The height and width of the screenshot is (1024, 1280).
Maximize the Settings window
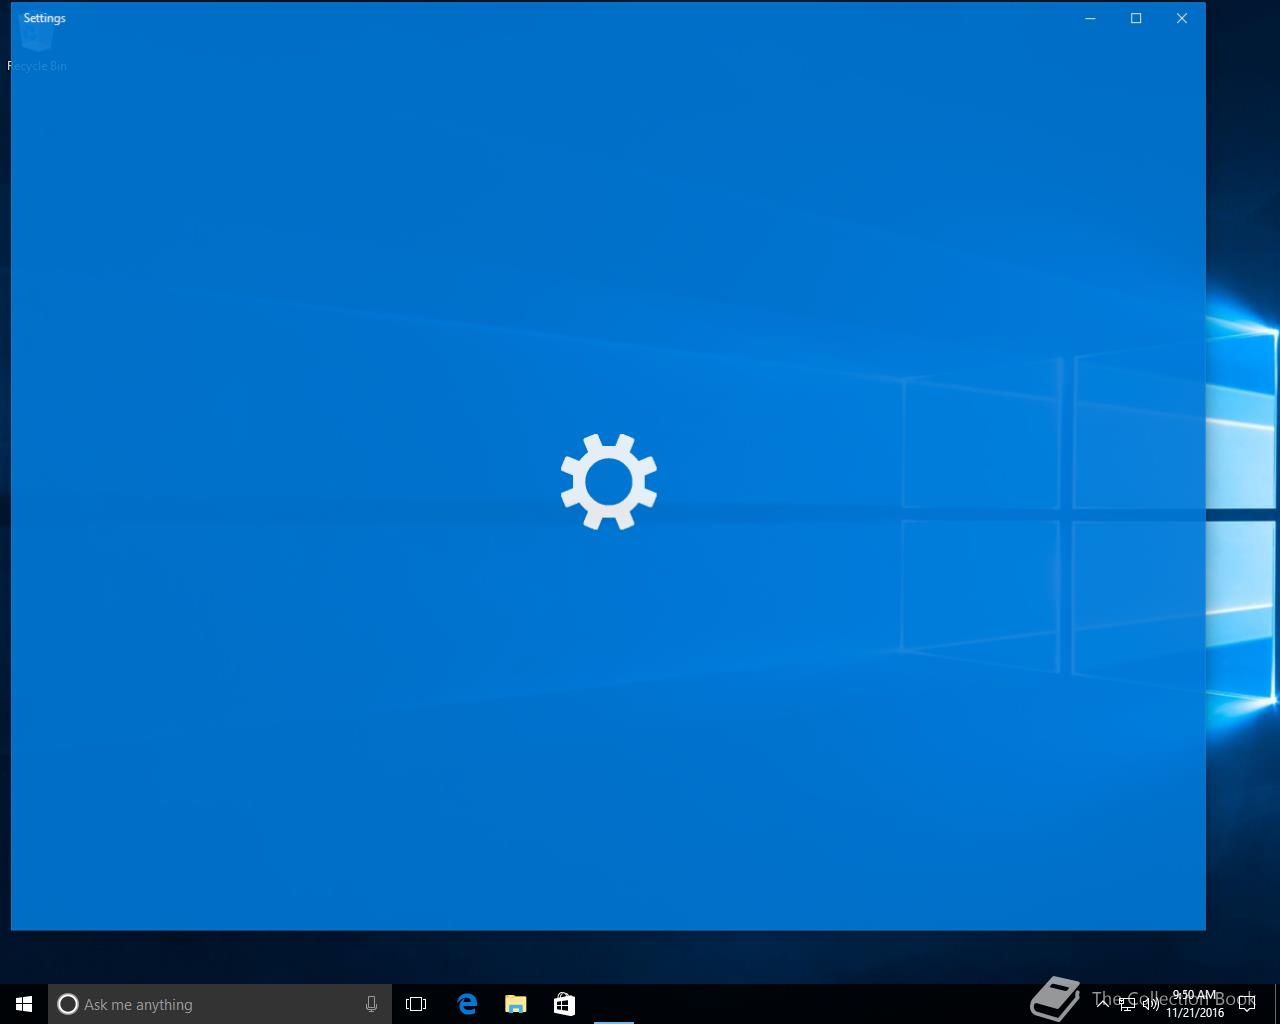pos(1136,18)
